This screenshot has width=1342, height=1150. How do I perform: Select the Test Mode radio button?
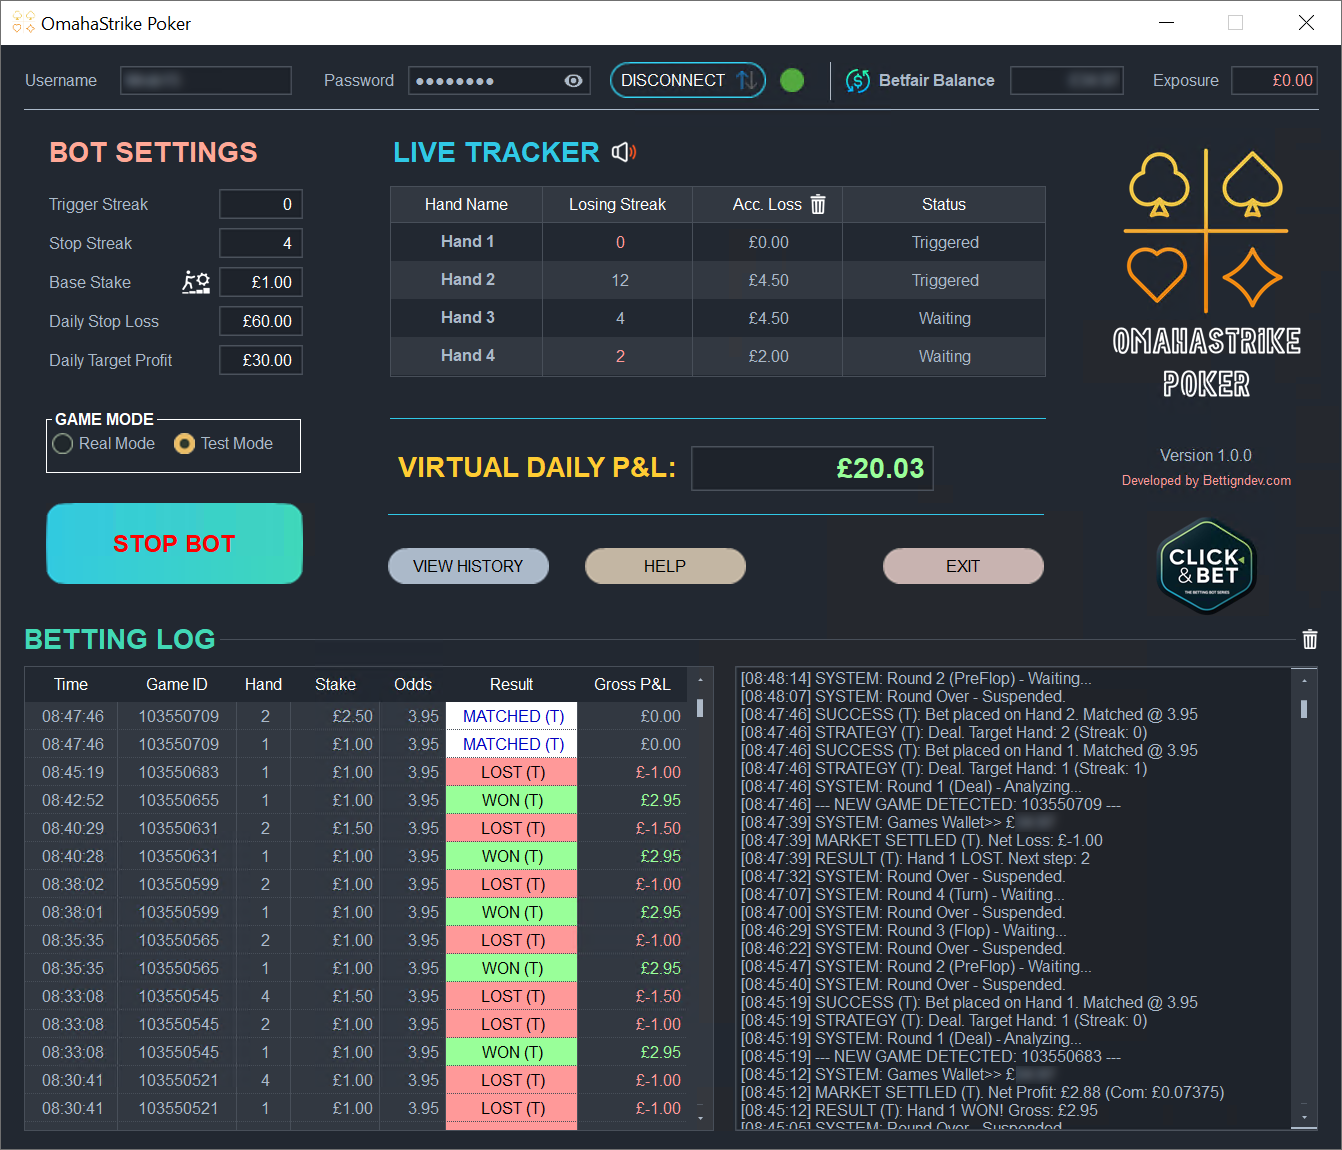184,444
